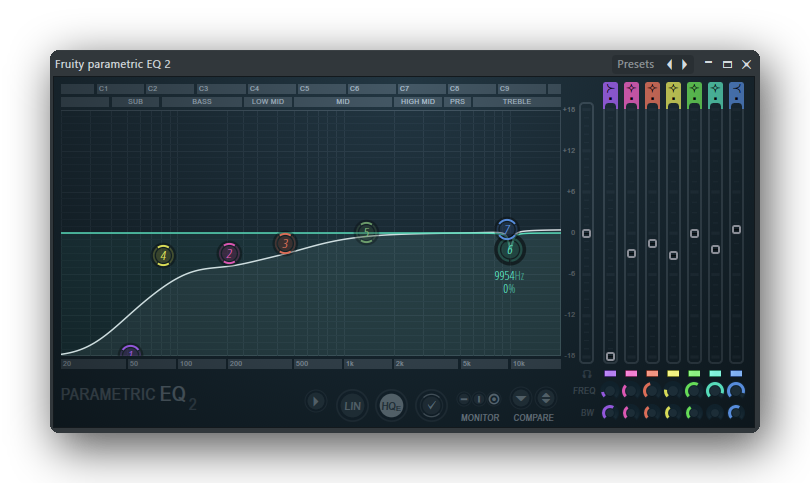Click purple band 1 gain slider handle
810x483 pixels.
pyautogui.click(x=610, y=356)
